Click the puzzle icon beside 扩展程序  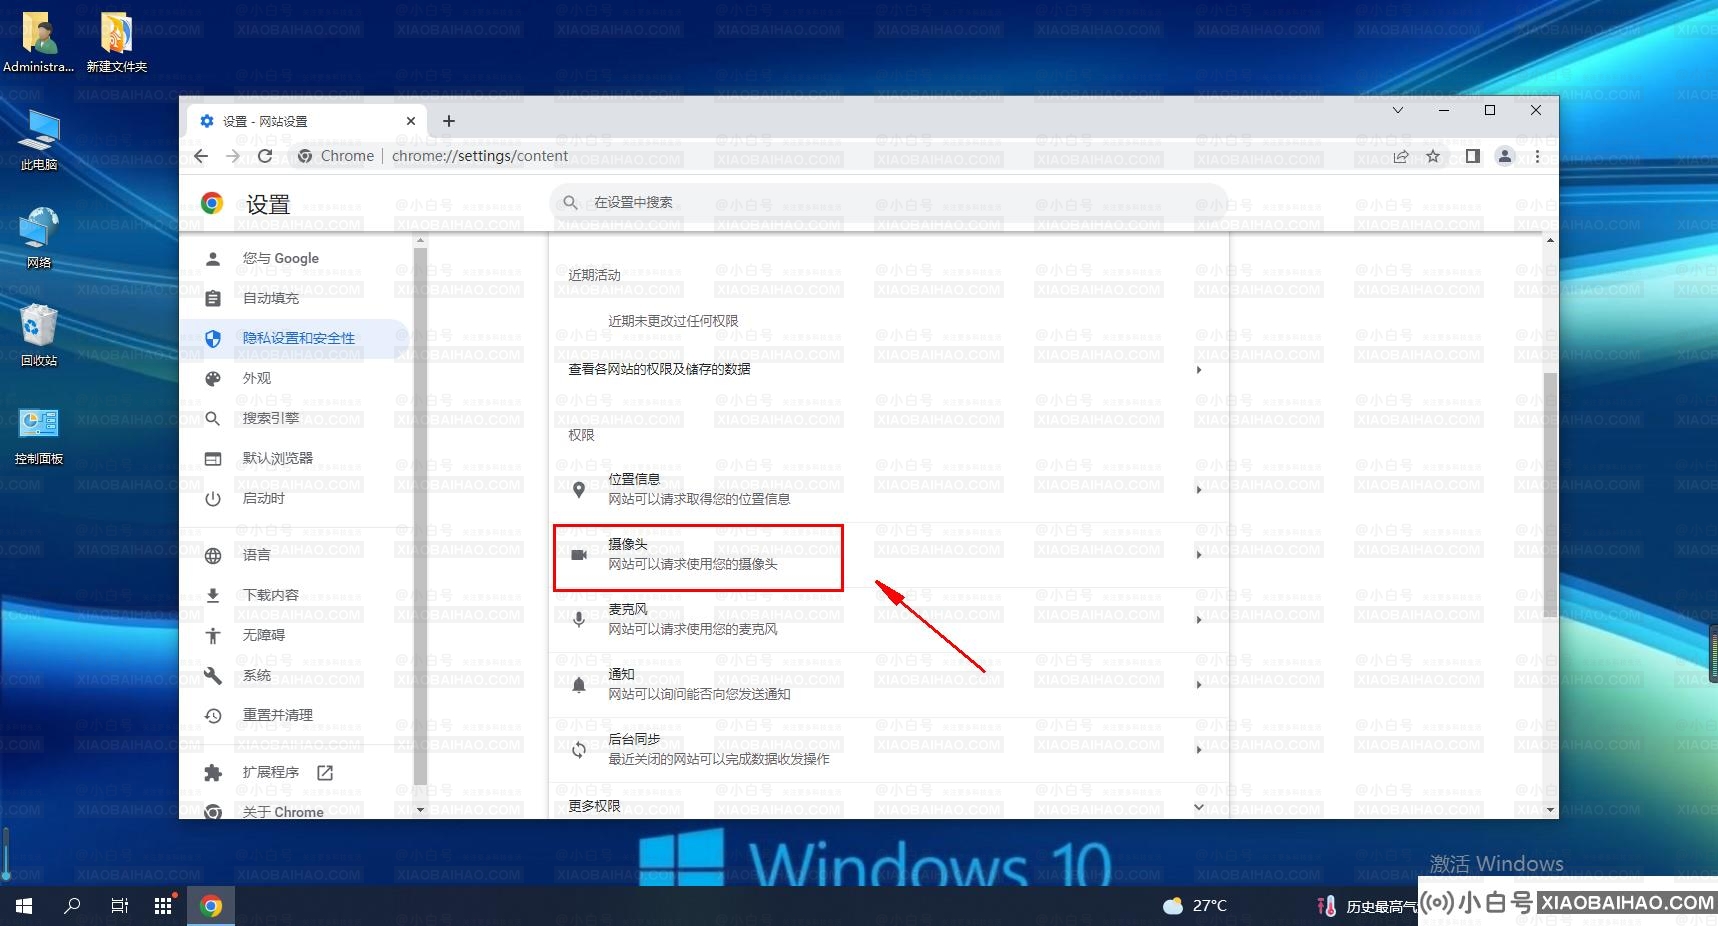[x=213, y=772]
